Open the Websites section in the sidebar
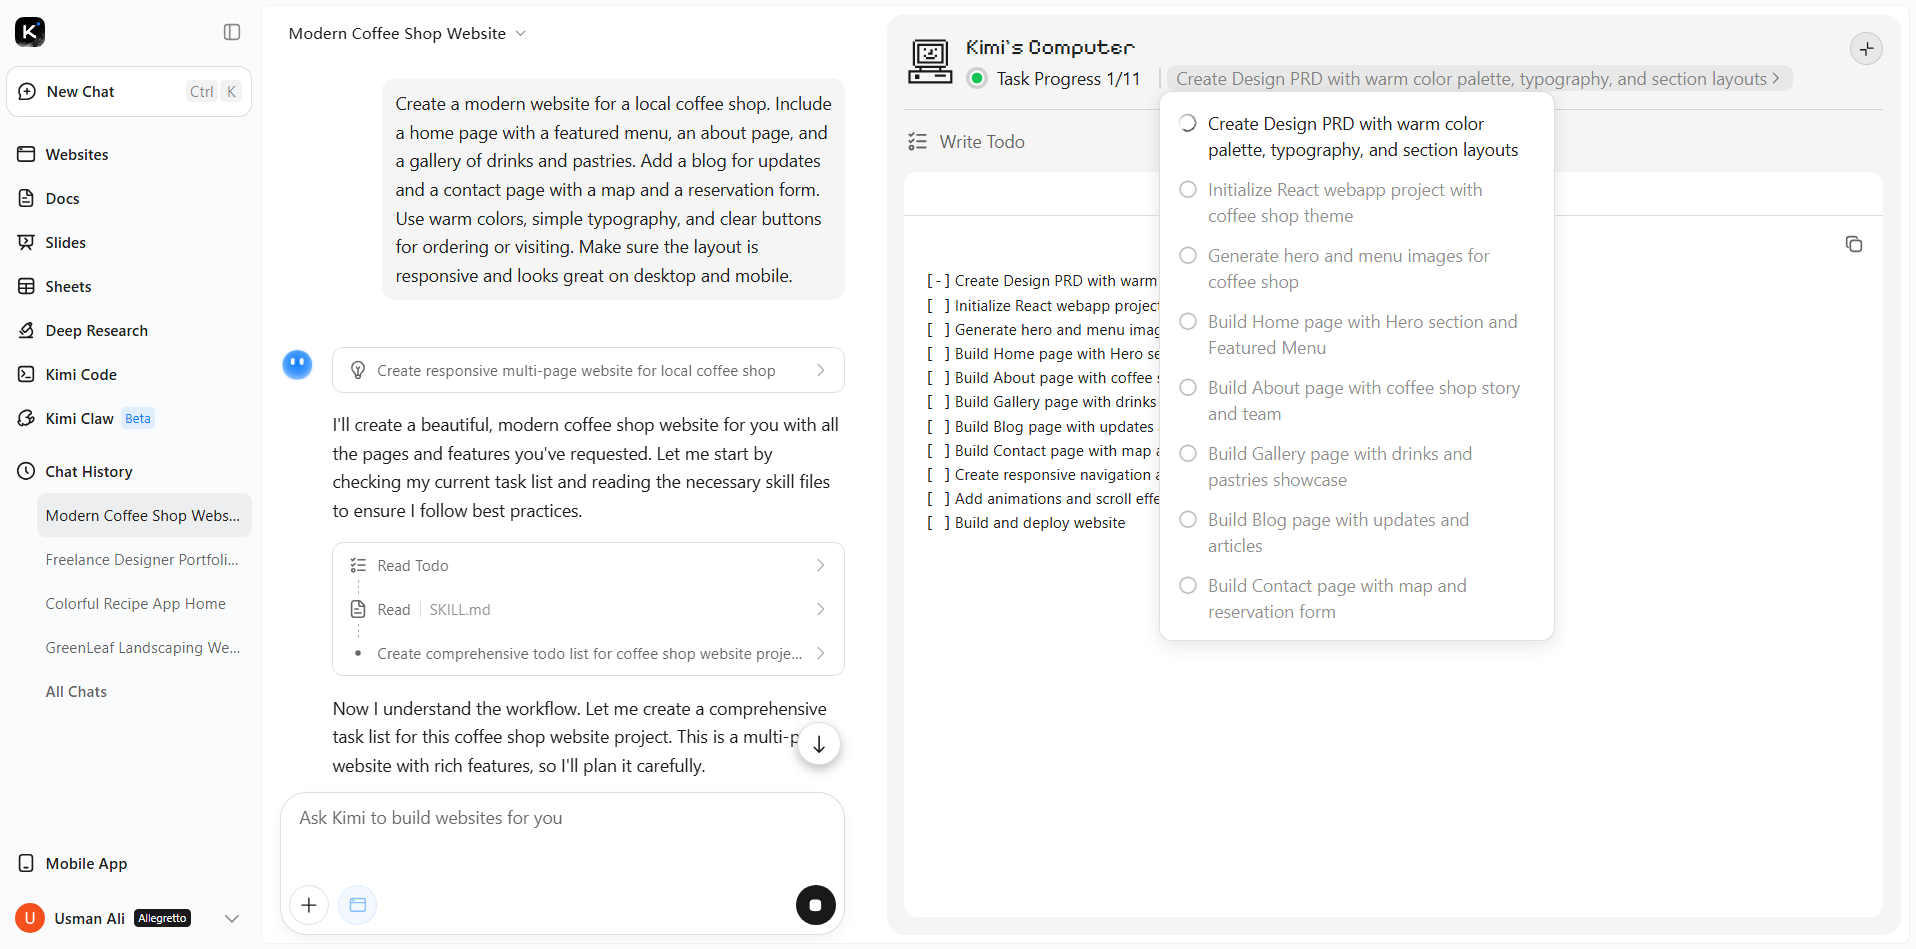This screenshot has width=1916, height=949. (76, 154)
